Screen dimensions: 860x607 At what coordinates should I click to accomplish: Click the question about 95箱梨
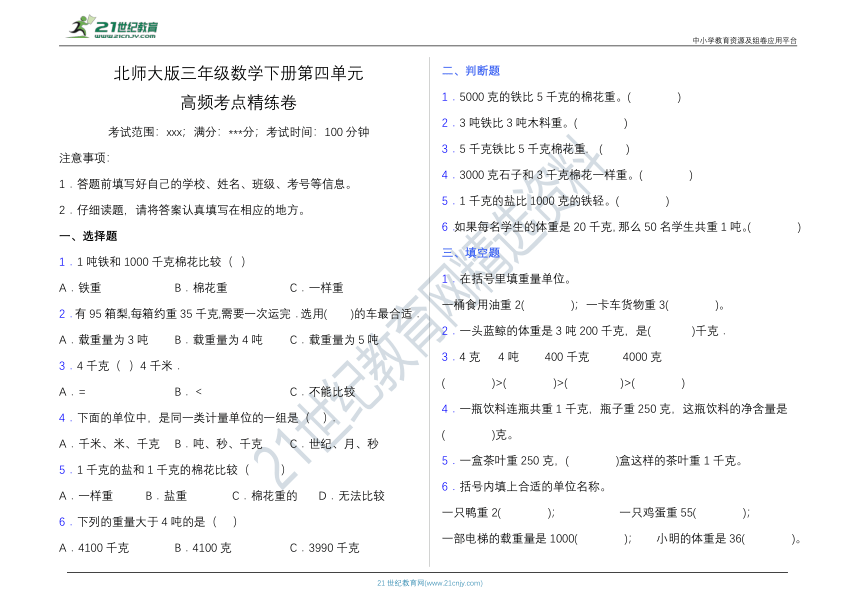tap(239, 314)
